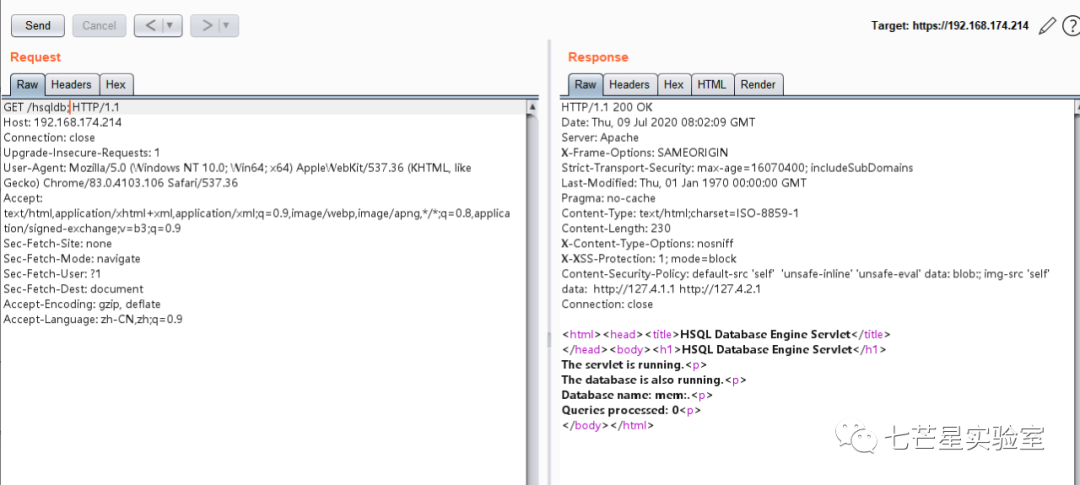The width and height of the screenshot is (1080, 485).
Task: Click the 'Target: https://192.168.174.214' label
Action: coord(950,26)
